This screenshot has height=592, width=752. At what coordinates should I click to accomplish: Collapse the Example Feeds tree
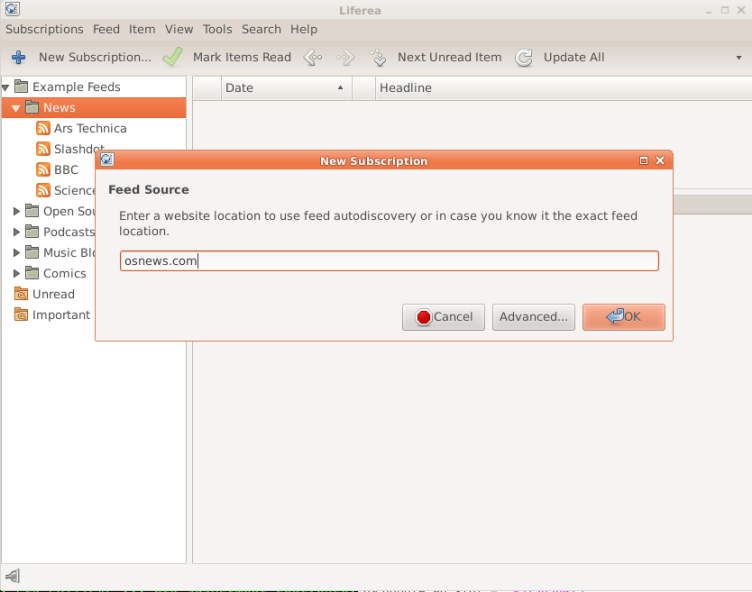point(6,88)
